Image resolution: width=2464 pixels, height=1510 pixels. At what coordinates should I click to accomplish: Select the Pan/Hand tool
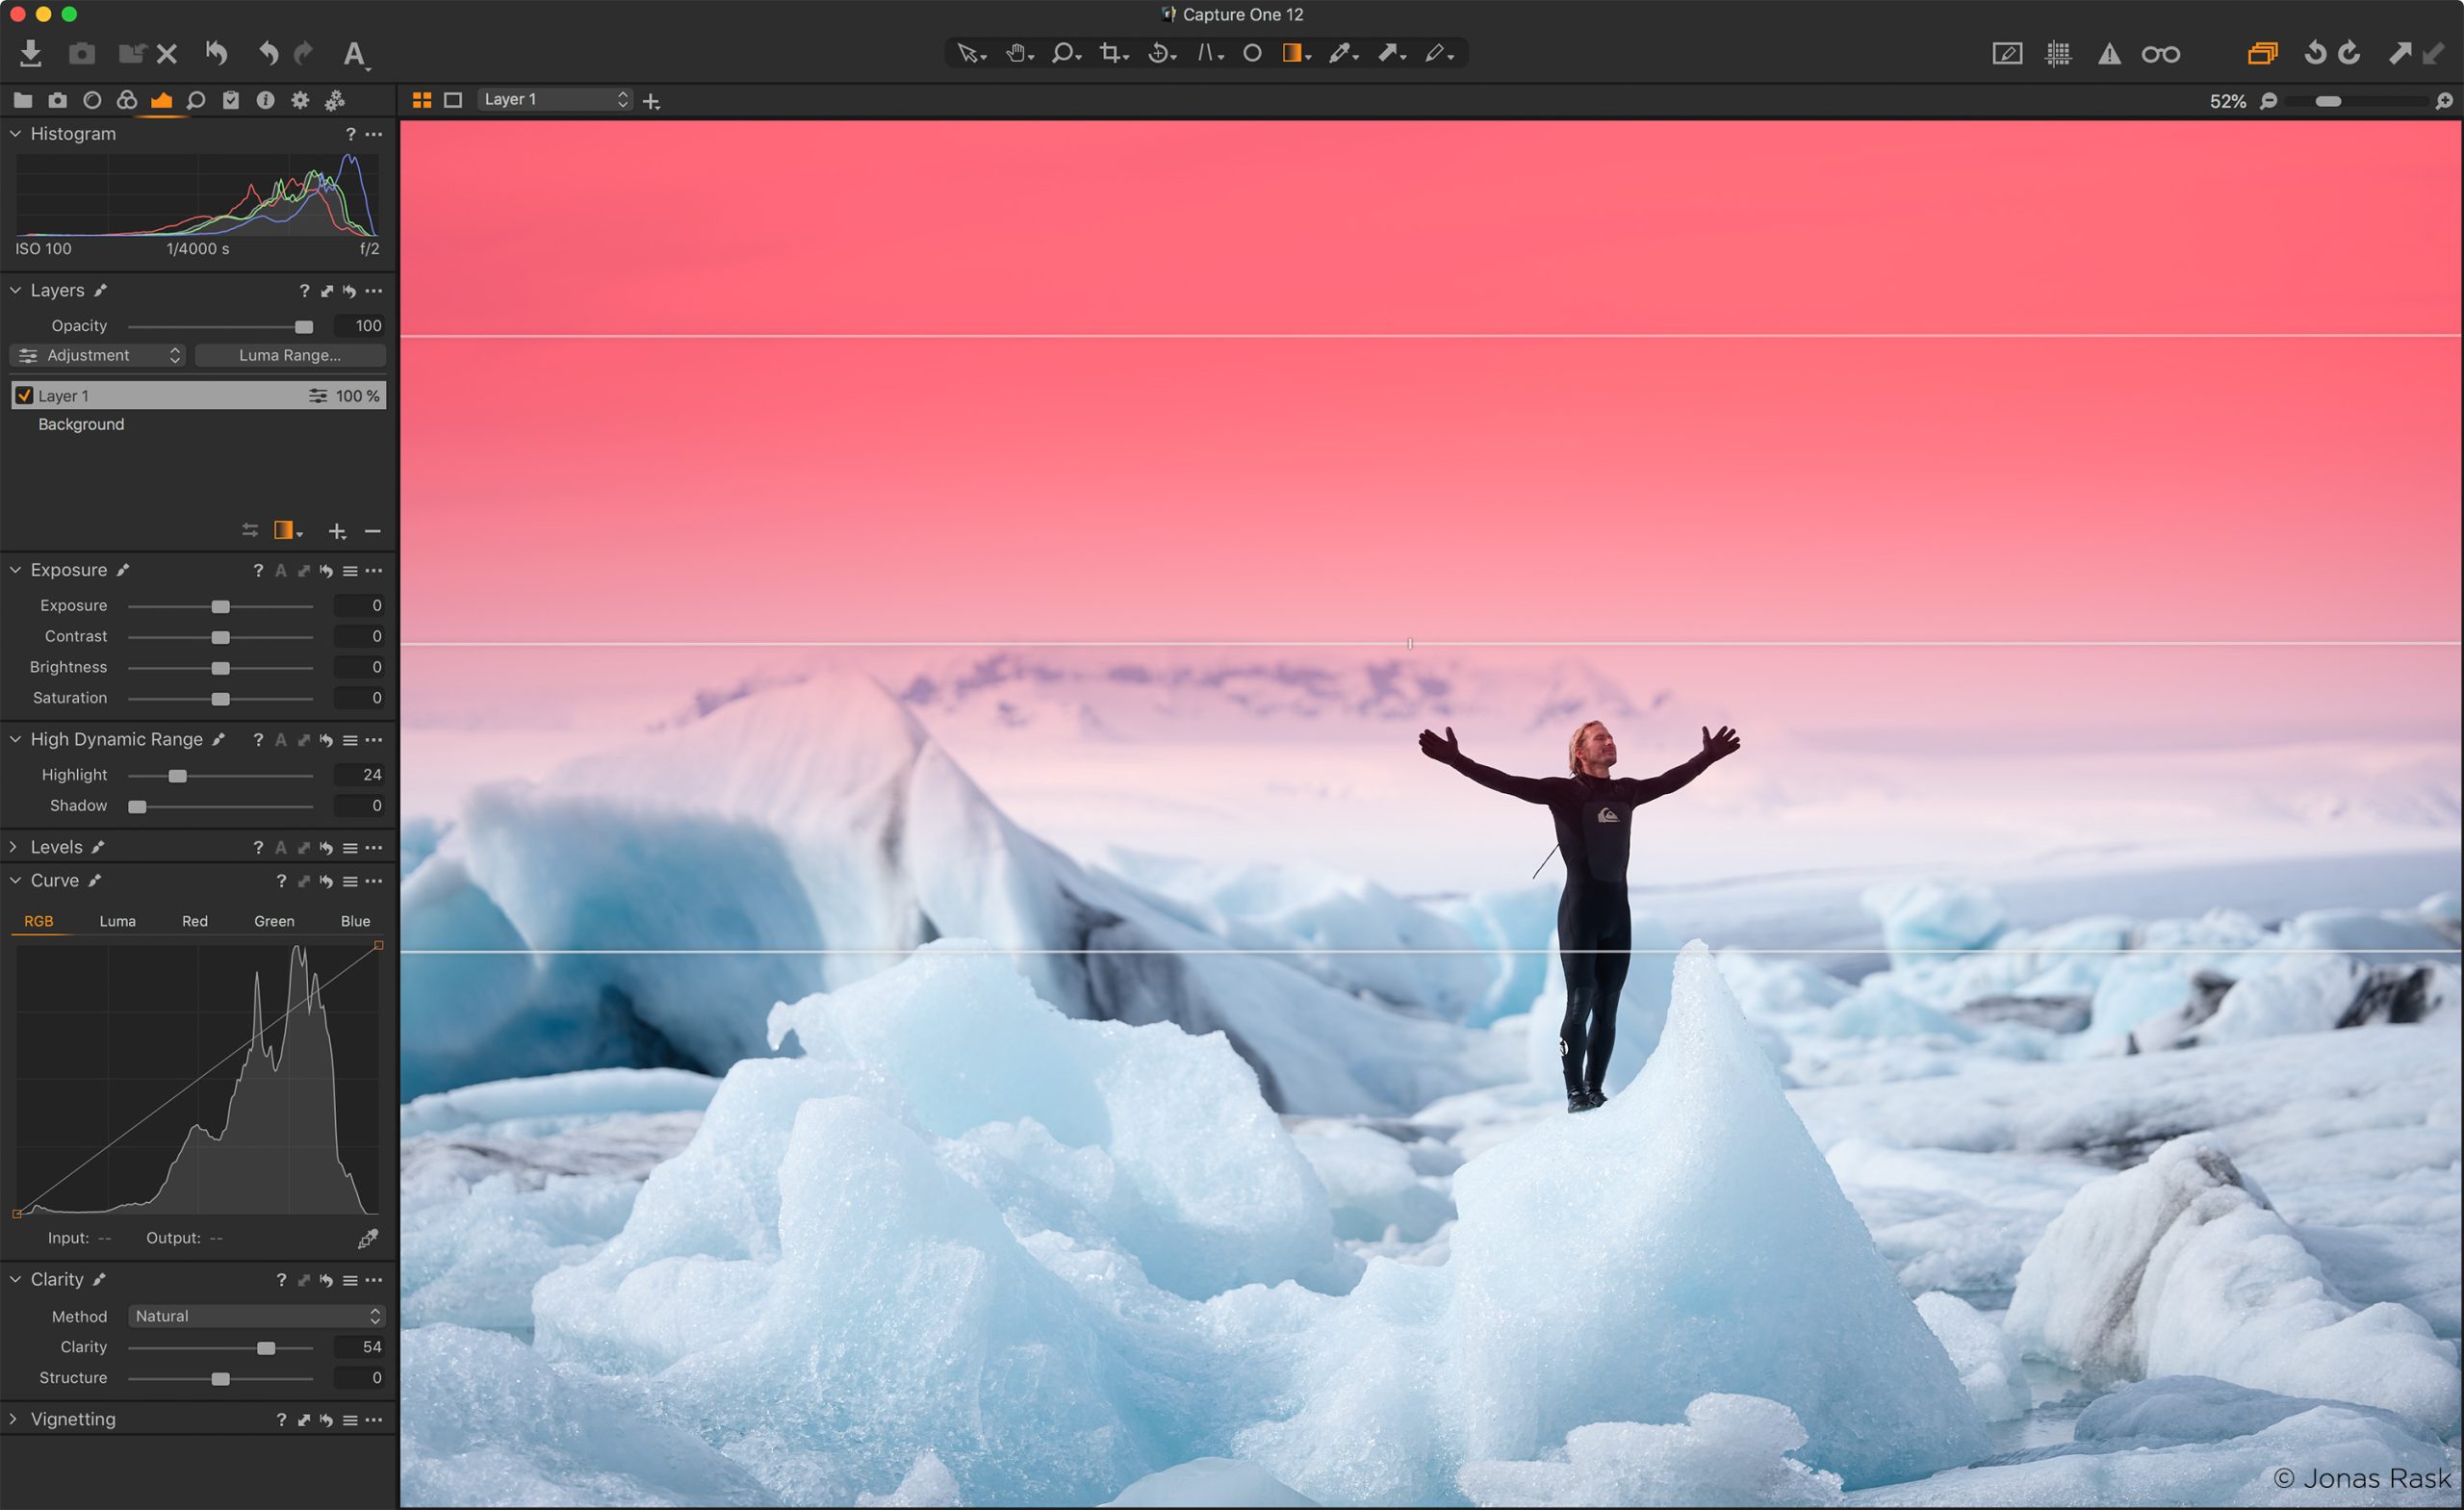(1018, 53)
